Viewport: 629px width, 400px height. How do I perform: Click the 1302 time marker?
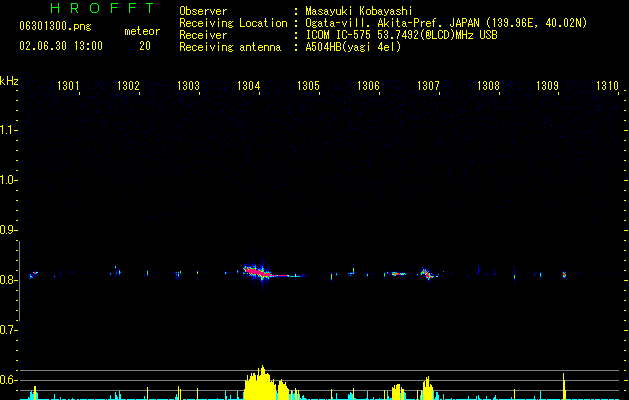[128, 86]
